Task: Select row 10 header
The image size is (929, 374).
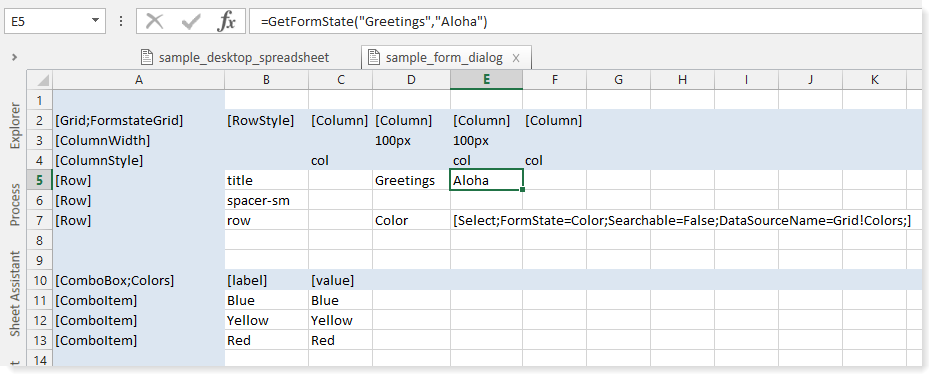Action: (x=40, y=280)
